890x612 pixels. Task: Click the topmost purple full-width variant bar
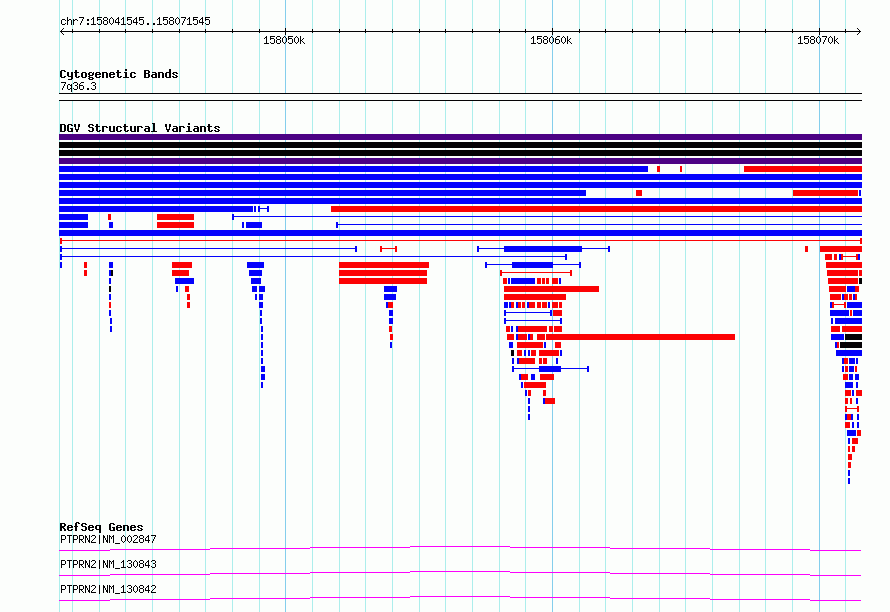click(x=460, y=137)
